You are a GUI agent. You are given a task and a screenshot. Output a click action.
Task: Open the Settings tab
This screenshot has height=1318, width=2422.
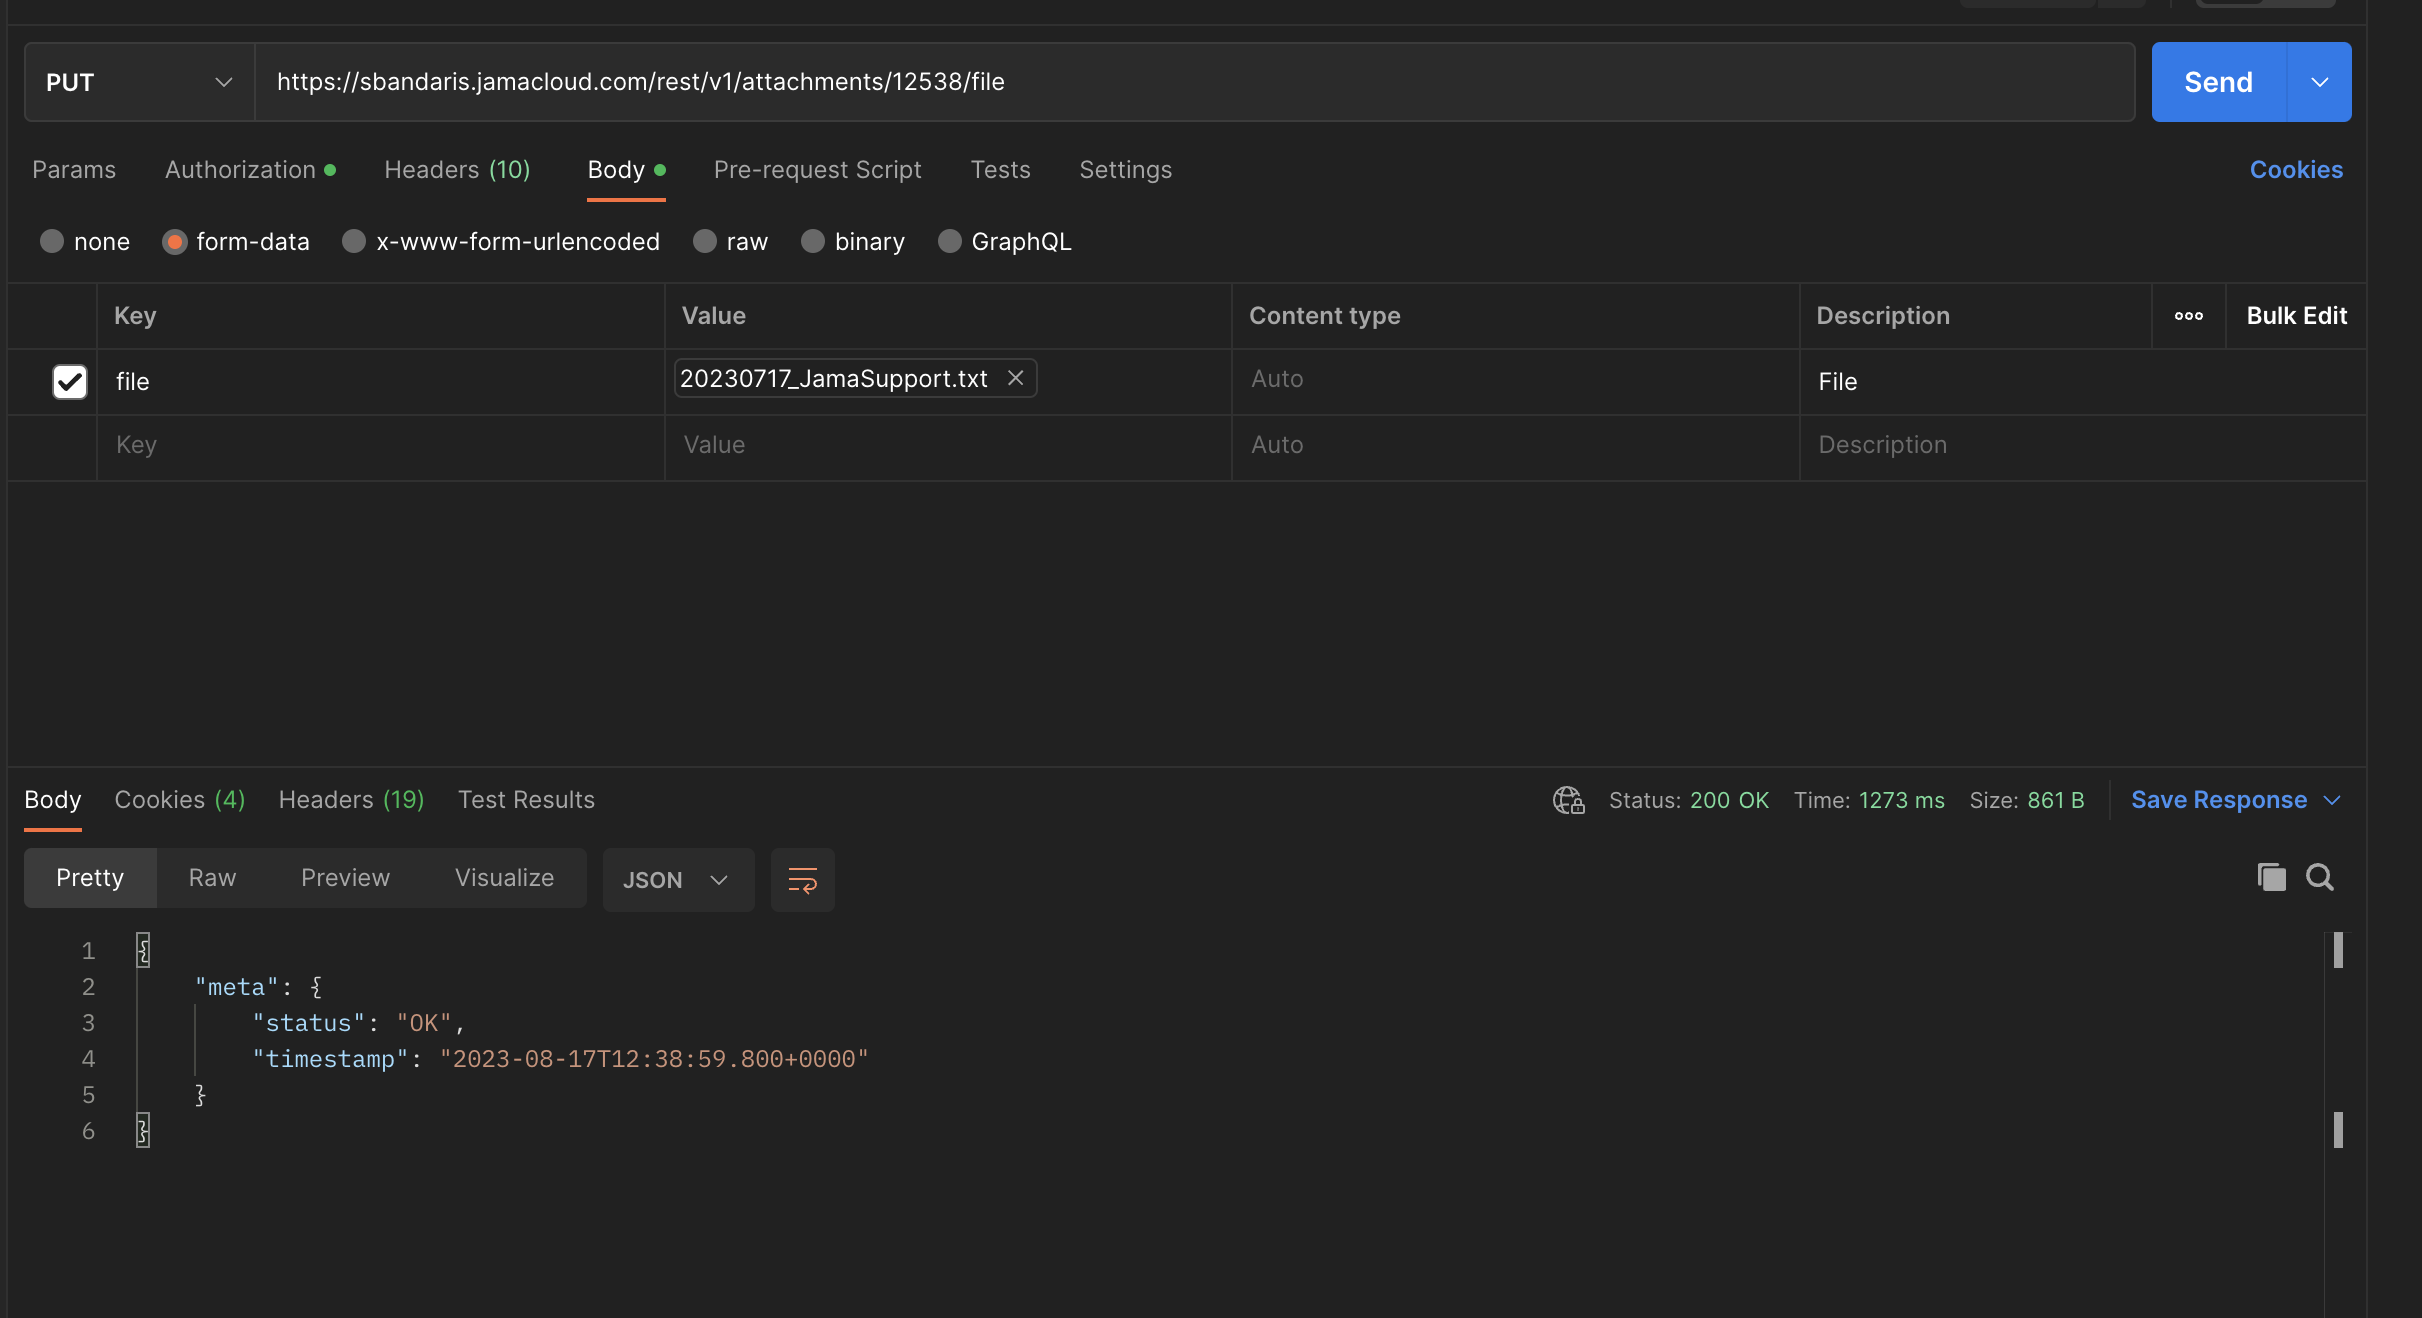[x=1125, y=170]
